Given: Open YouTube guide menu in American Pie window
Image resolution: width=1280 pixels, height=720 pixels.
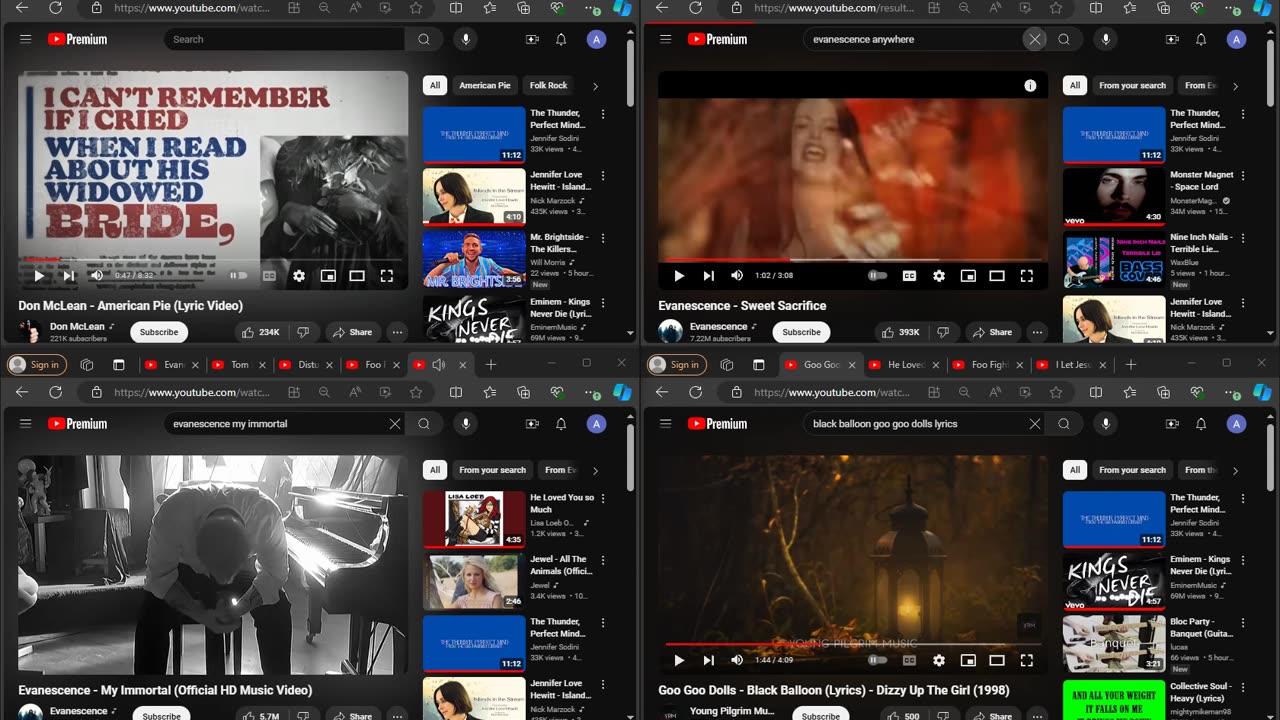Looking at the screenshot, I should 26,39.
